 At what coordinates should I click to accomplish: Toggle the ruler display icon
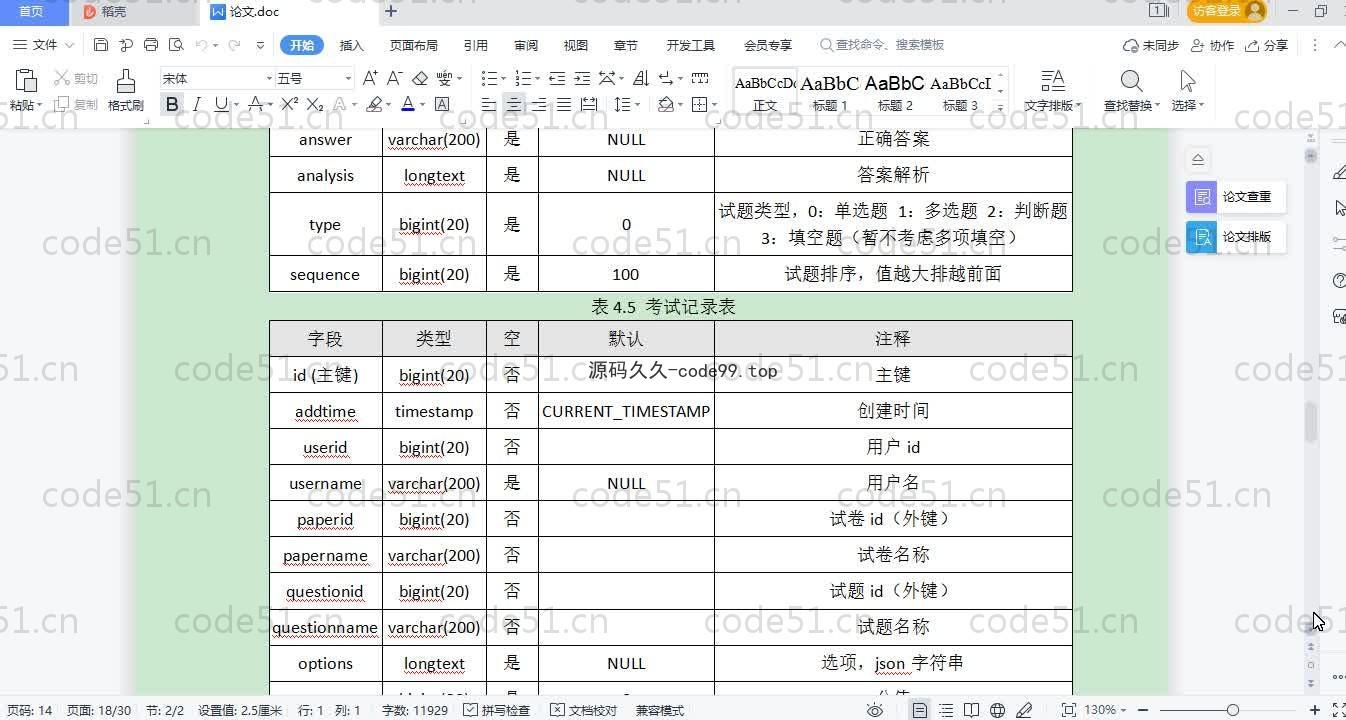click(700, 78)
